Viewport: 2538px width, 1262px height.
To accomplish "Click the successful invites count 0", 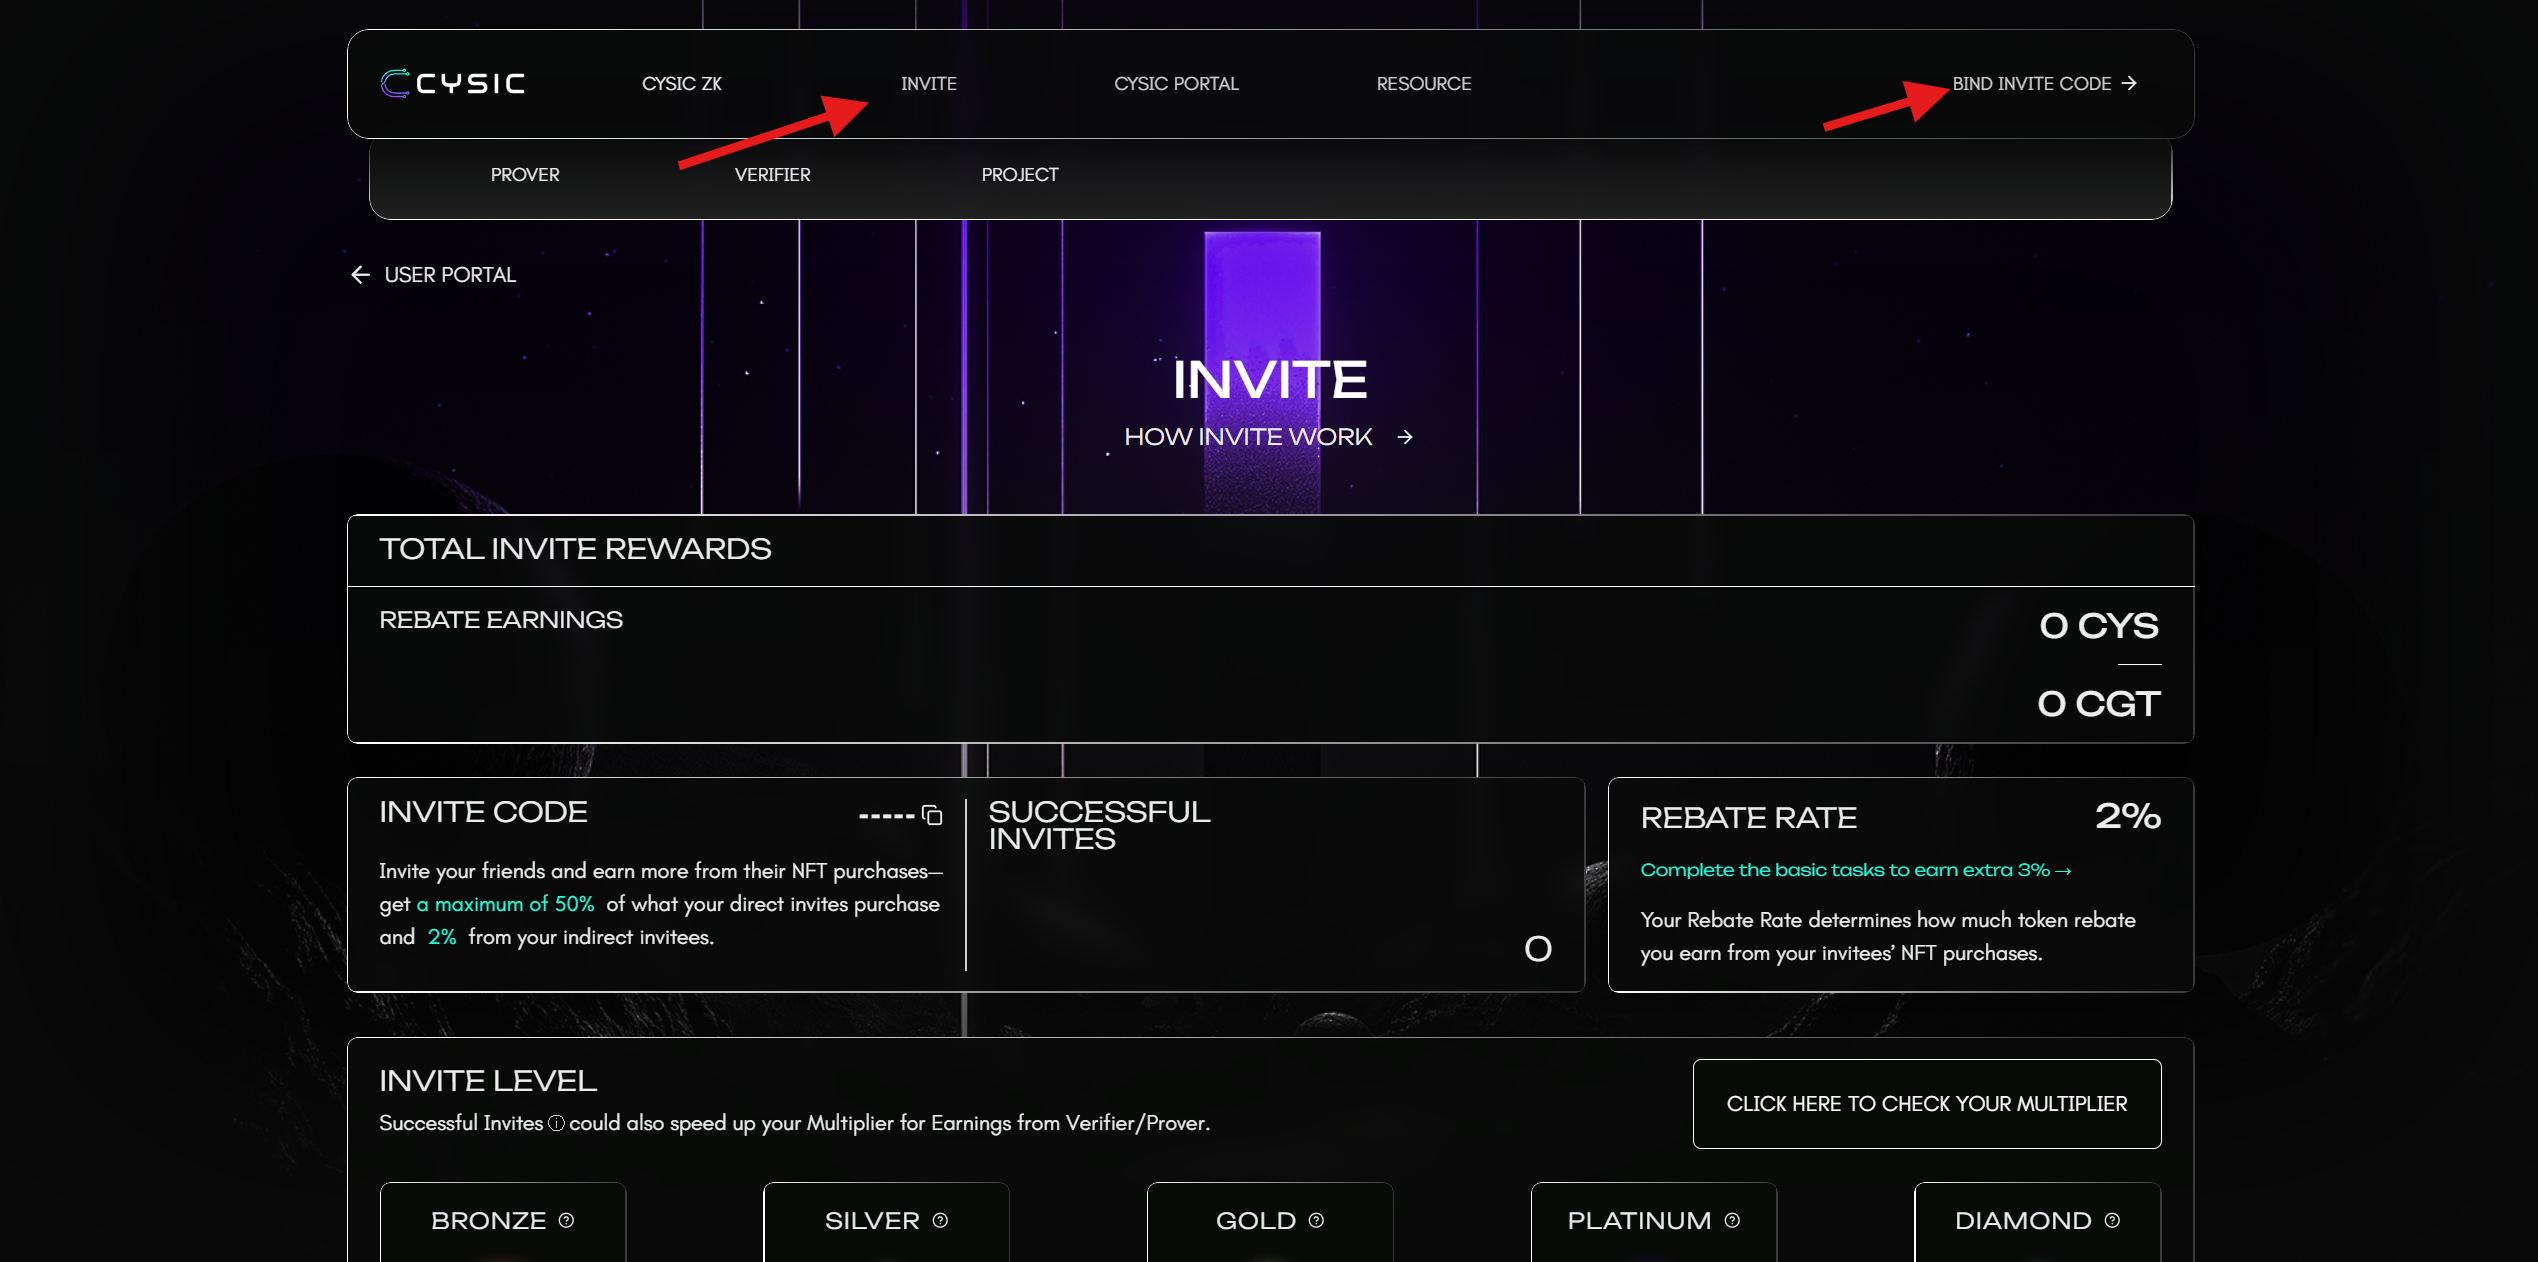I will (1538, 948).
